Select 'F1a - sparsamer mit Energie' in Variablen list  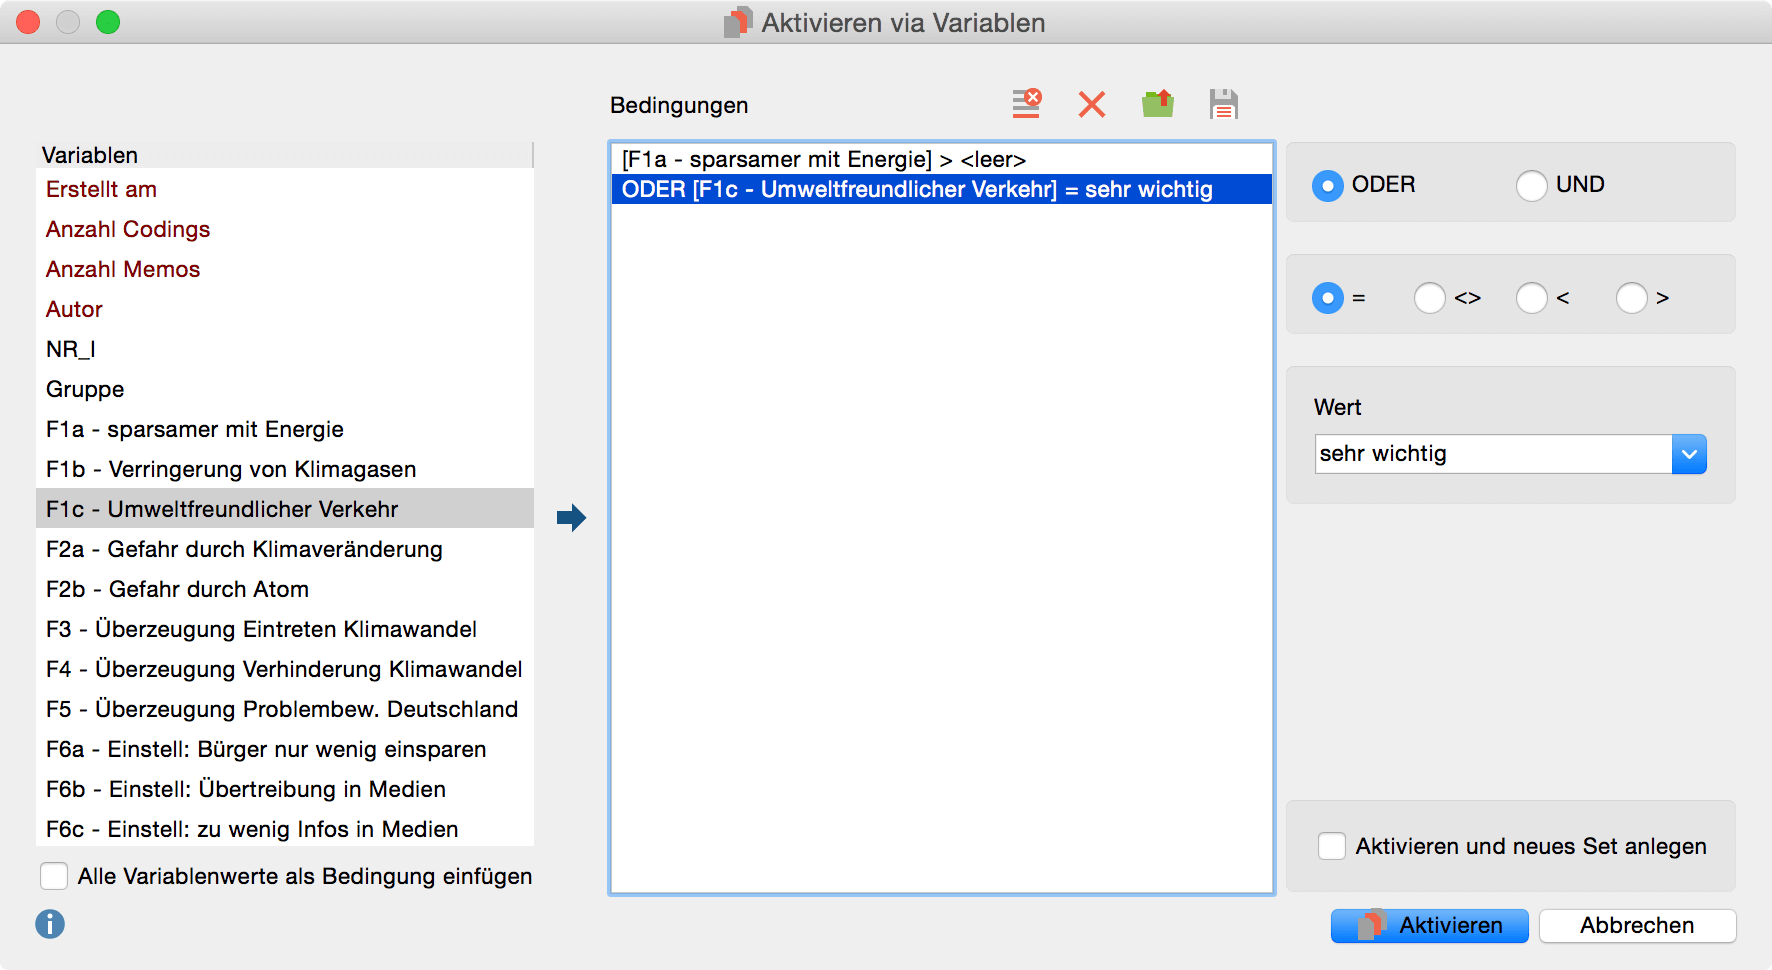pyautogui.click(x=285, y=429)
